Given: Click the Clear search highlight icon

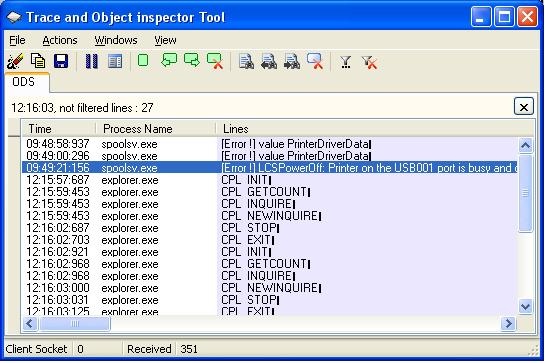Looking at the screenshot, I should tap(315, 61).
